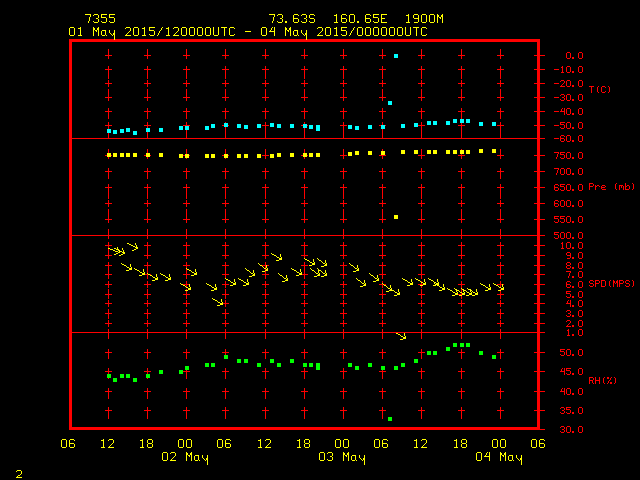This screenshot has height=480, width=640.
Task: Select the wind arrow below the 1.0 line
Action: 401,336
